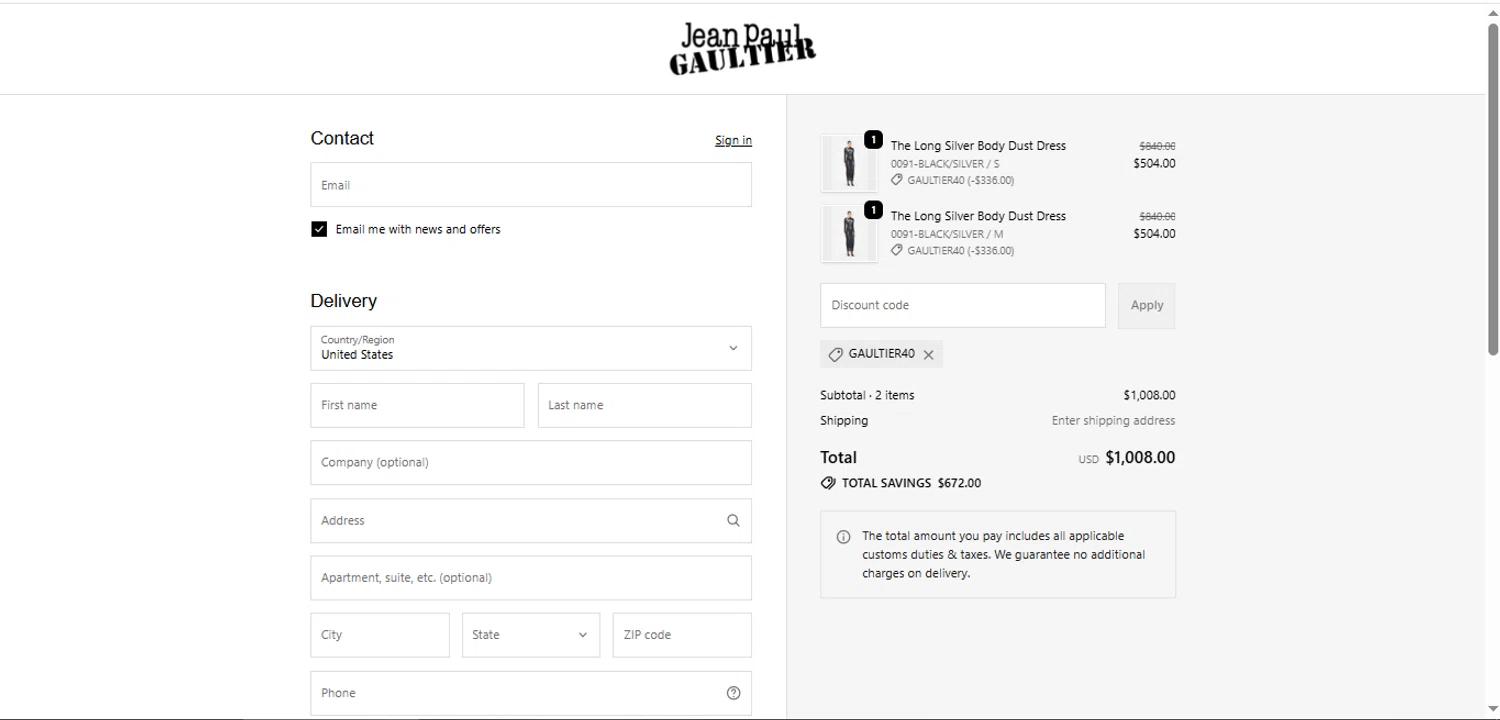Click the Apply discount button

tap(1147, 305)
